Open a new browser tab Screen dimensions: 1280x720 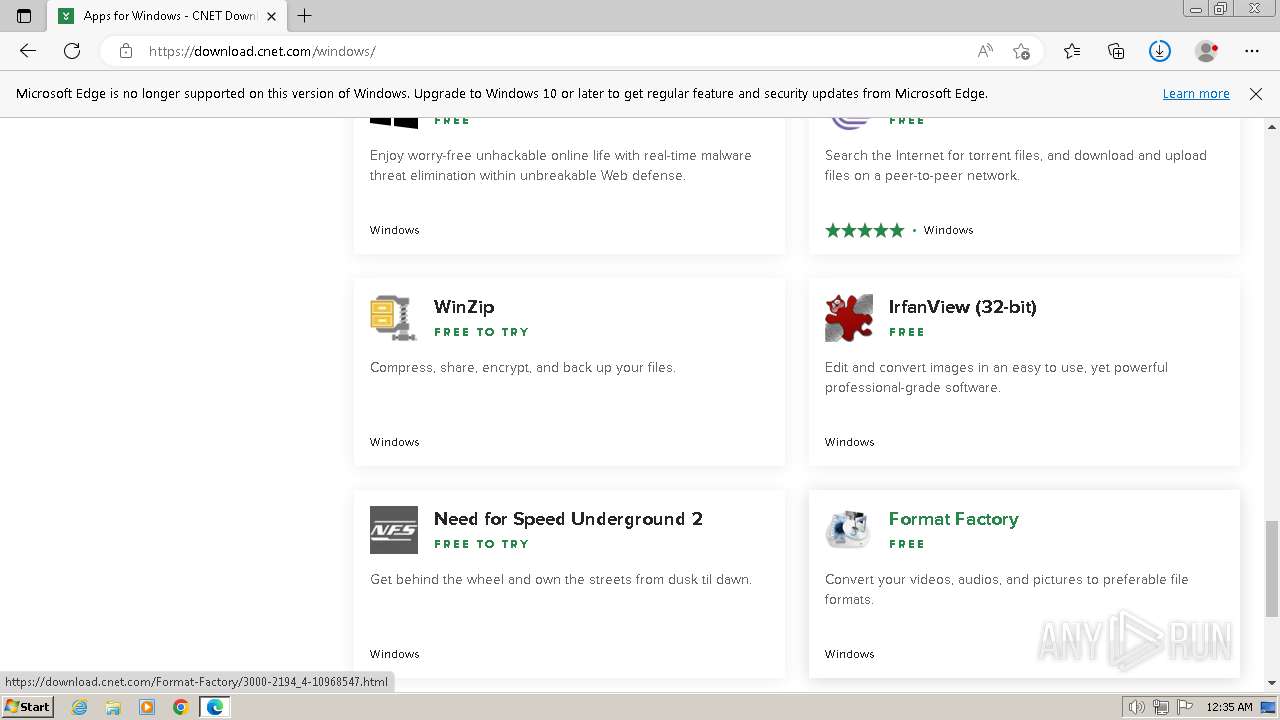pos(305,16)
